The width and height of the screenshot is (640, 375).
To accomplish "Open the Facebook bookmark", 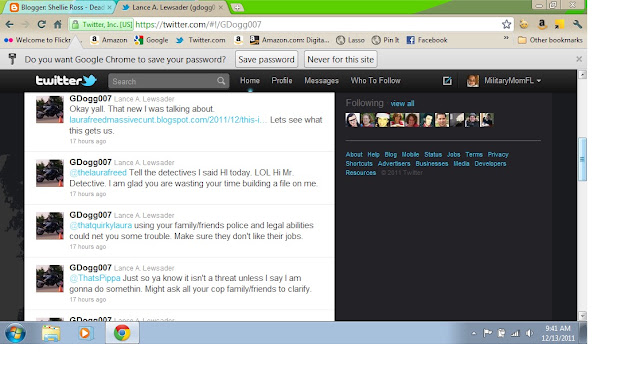I will click(427, 40).
